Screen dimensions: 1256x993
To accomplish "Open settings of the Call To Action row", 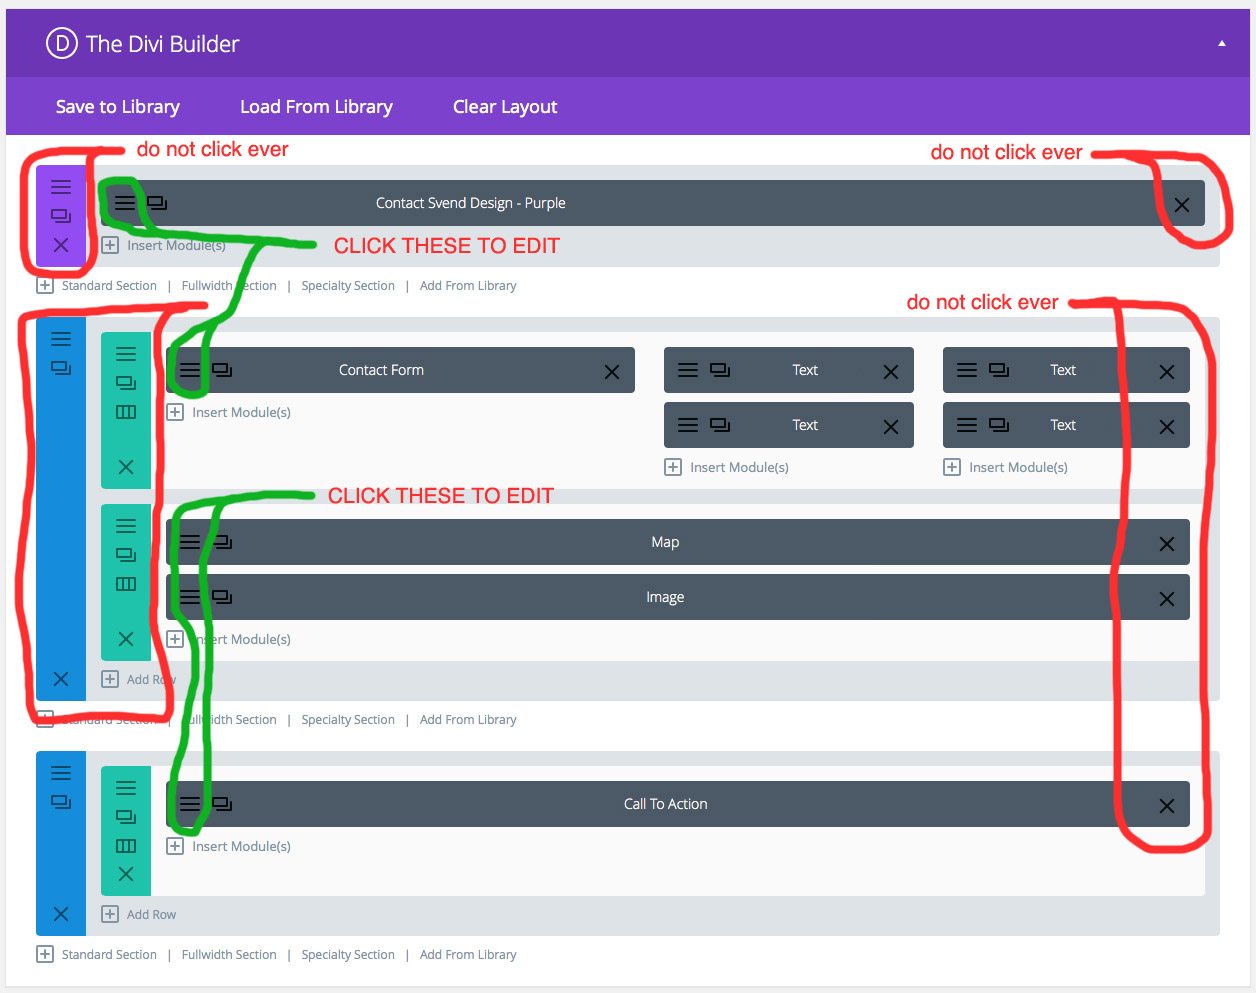I will click(x=126, y=788).
